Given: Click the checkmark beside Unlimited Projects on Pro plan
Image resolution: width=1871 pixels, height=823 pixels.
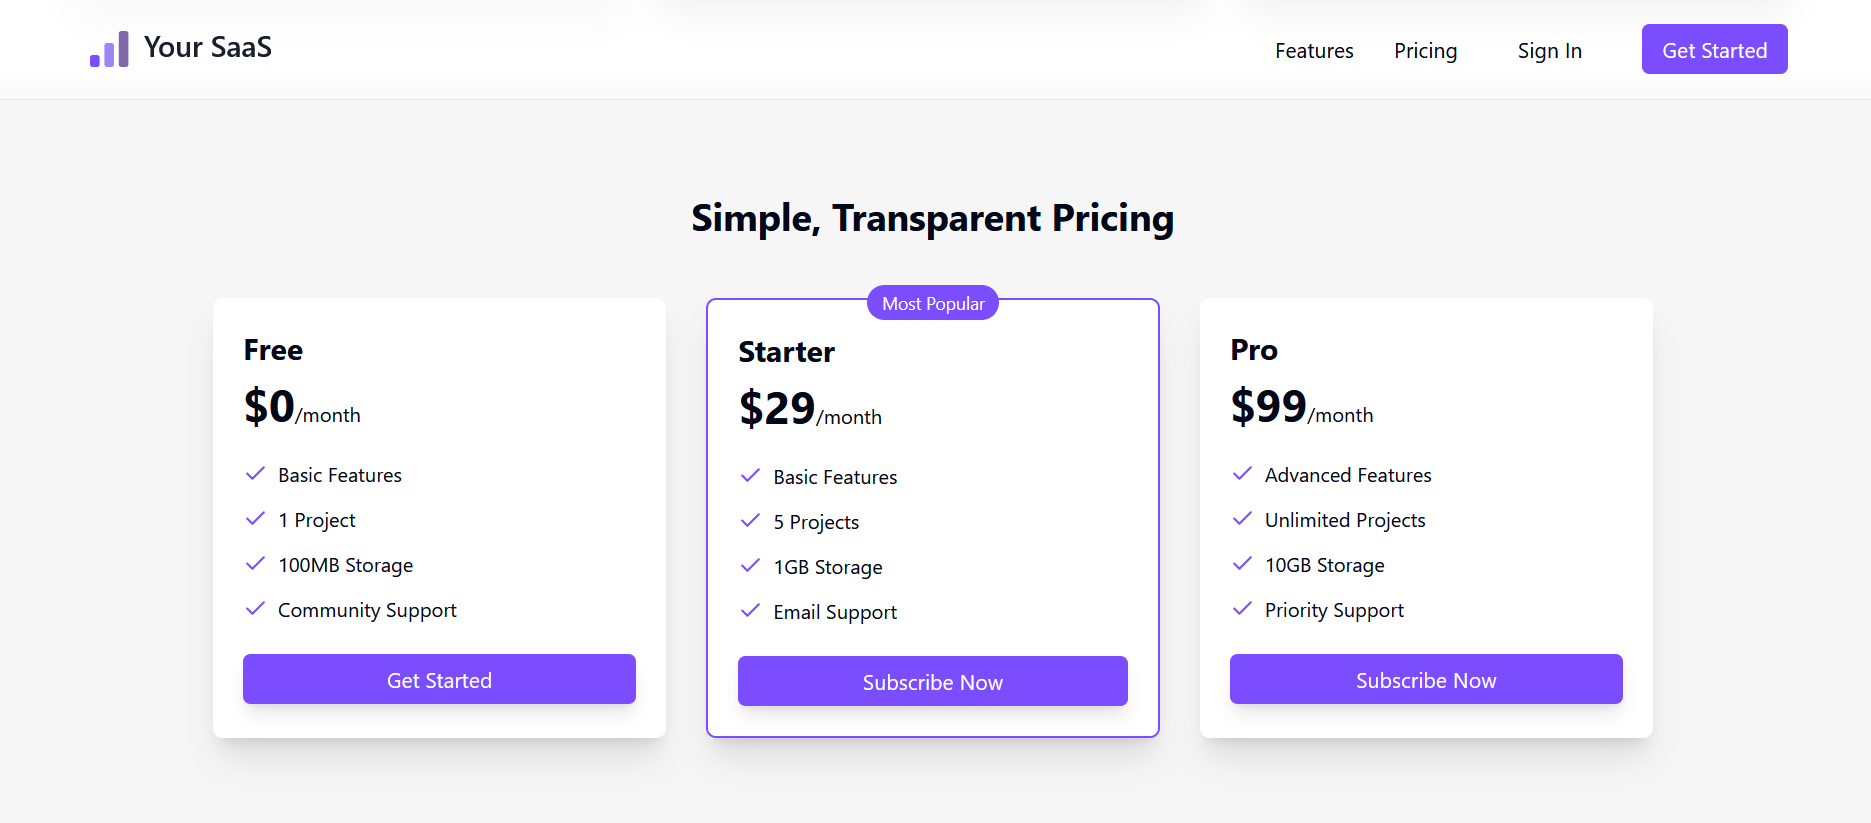Looking at the screenshot, I should pos(1243,518).
